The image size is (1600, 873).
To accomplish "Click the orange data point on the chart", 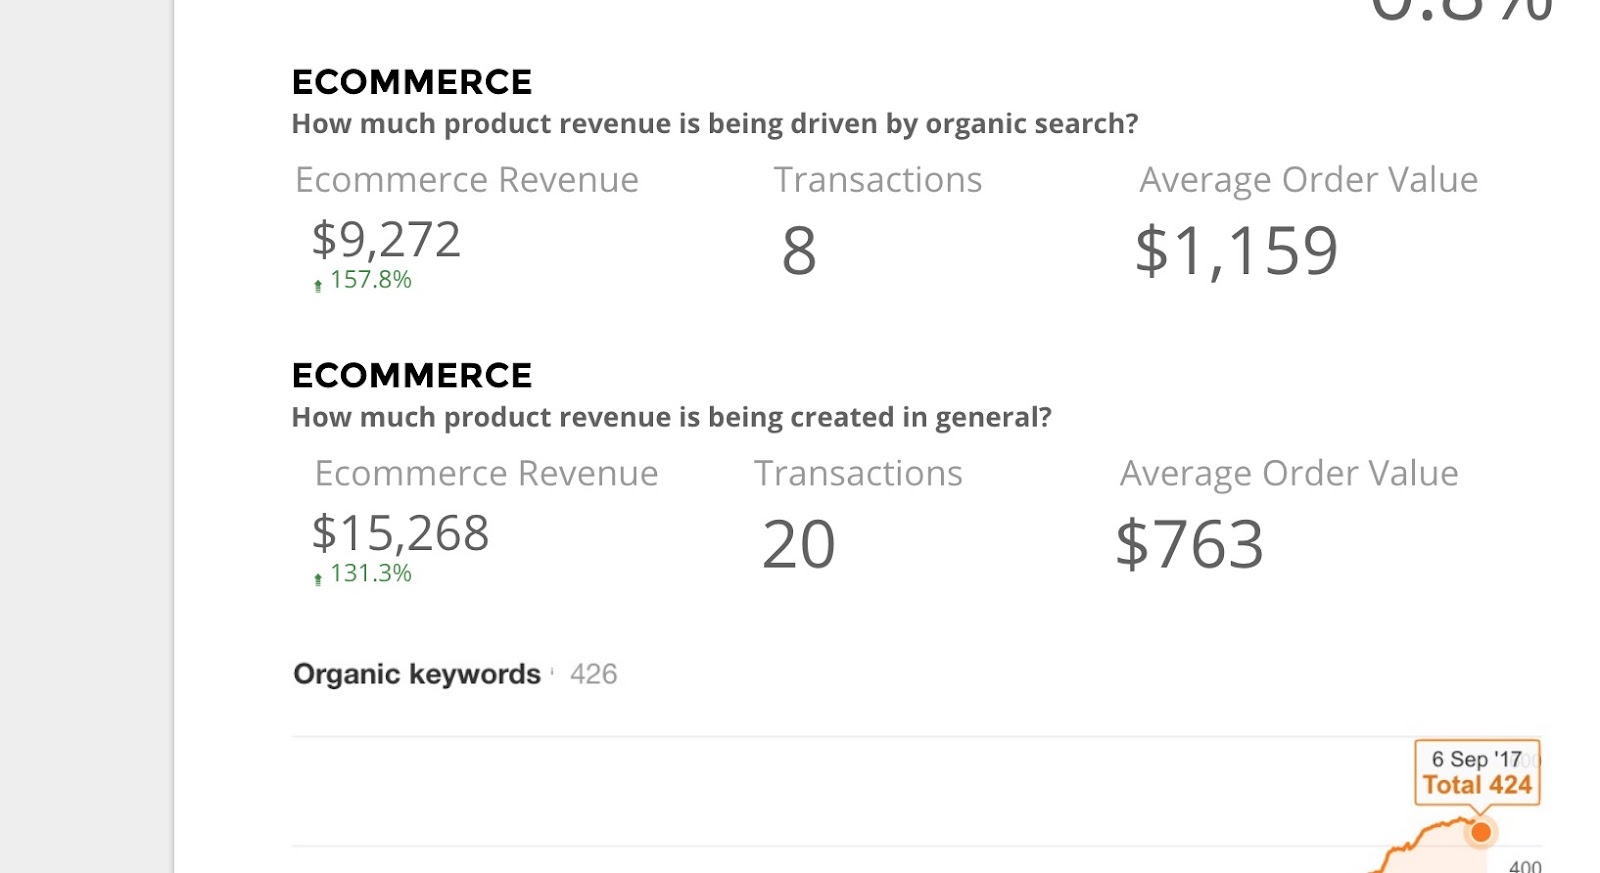I will pos(1481,832).
